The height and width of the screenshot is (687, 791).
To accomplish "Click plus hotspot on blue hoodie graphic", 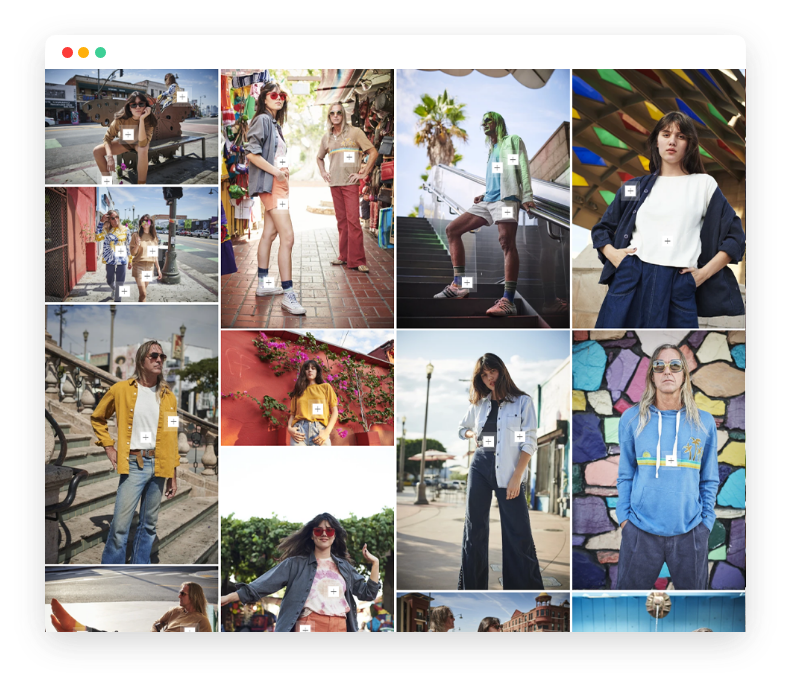I will [670, 461].
